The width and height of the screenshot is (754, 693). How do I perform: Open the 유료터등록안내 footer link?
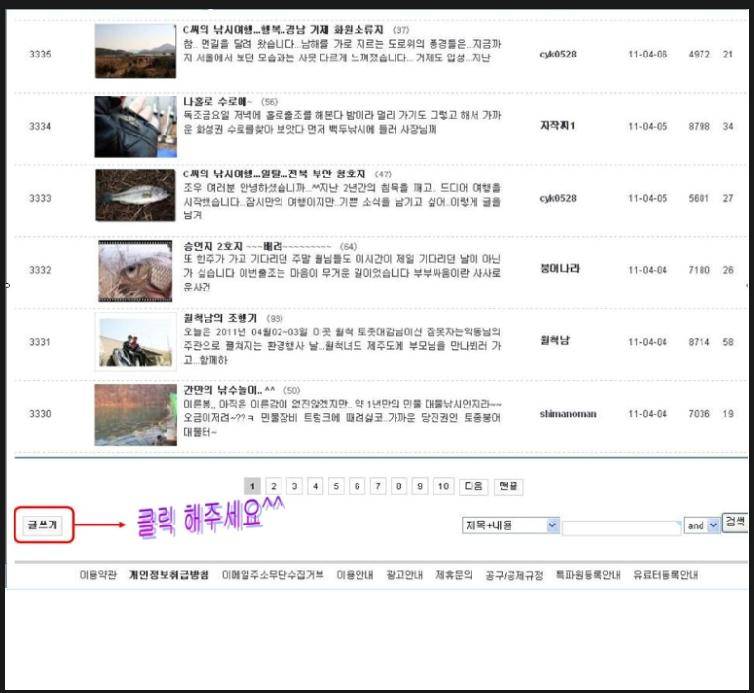click(666, 575)
